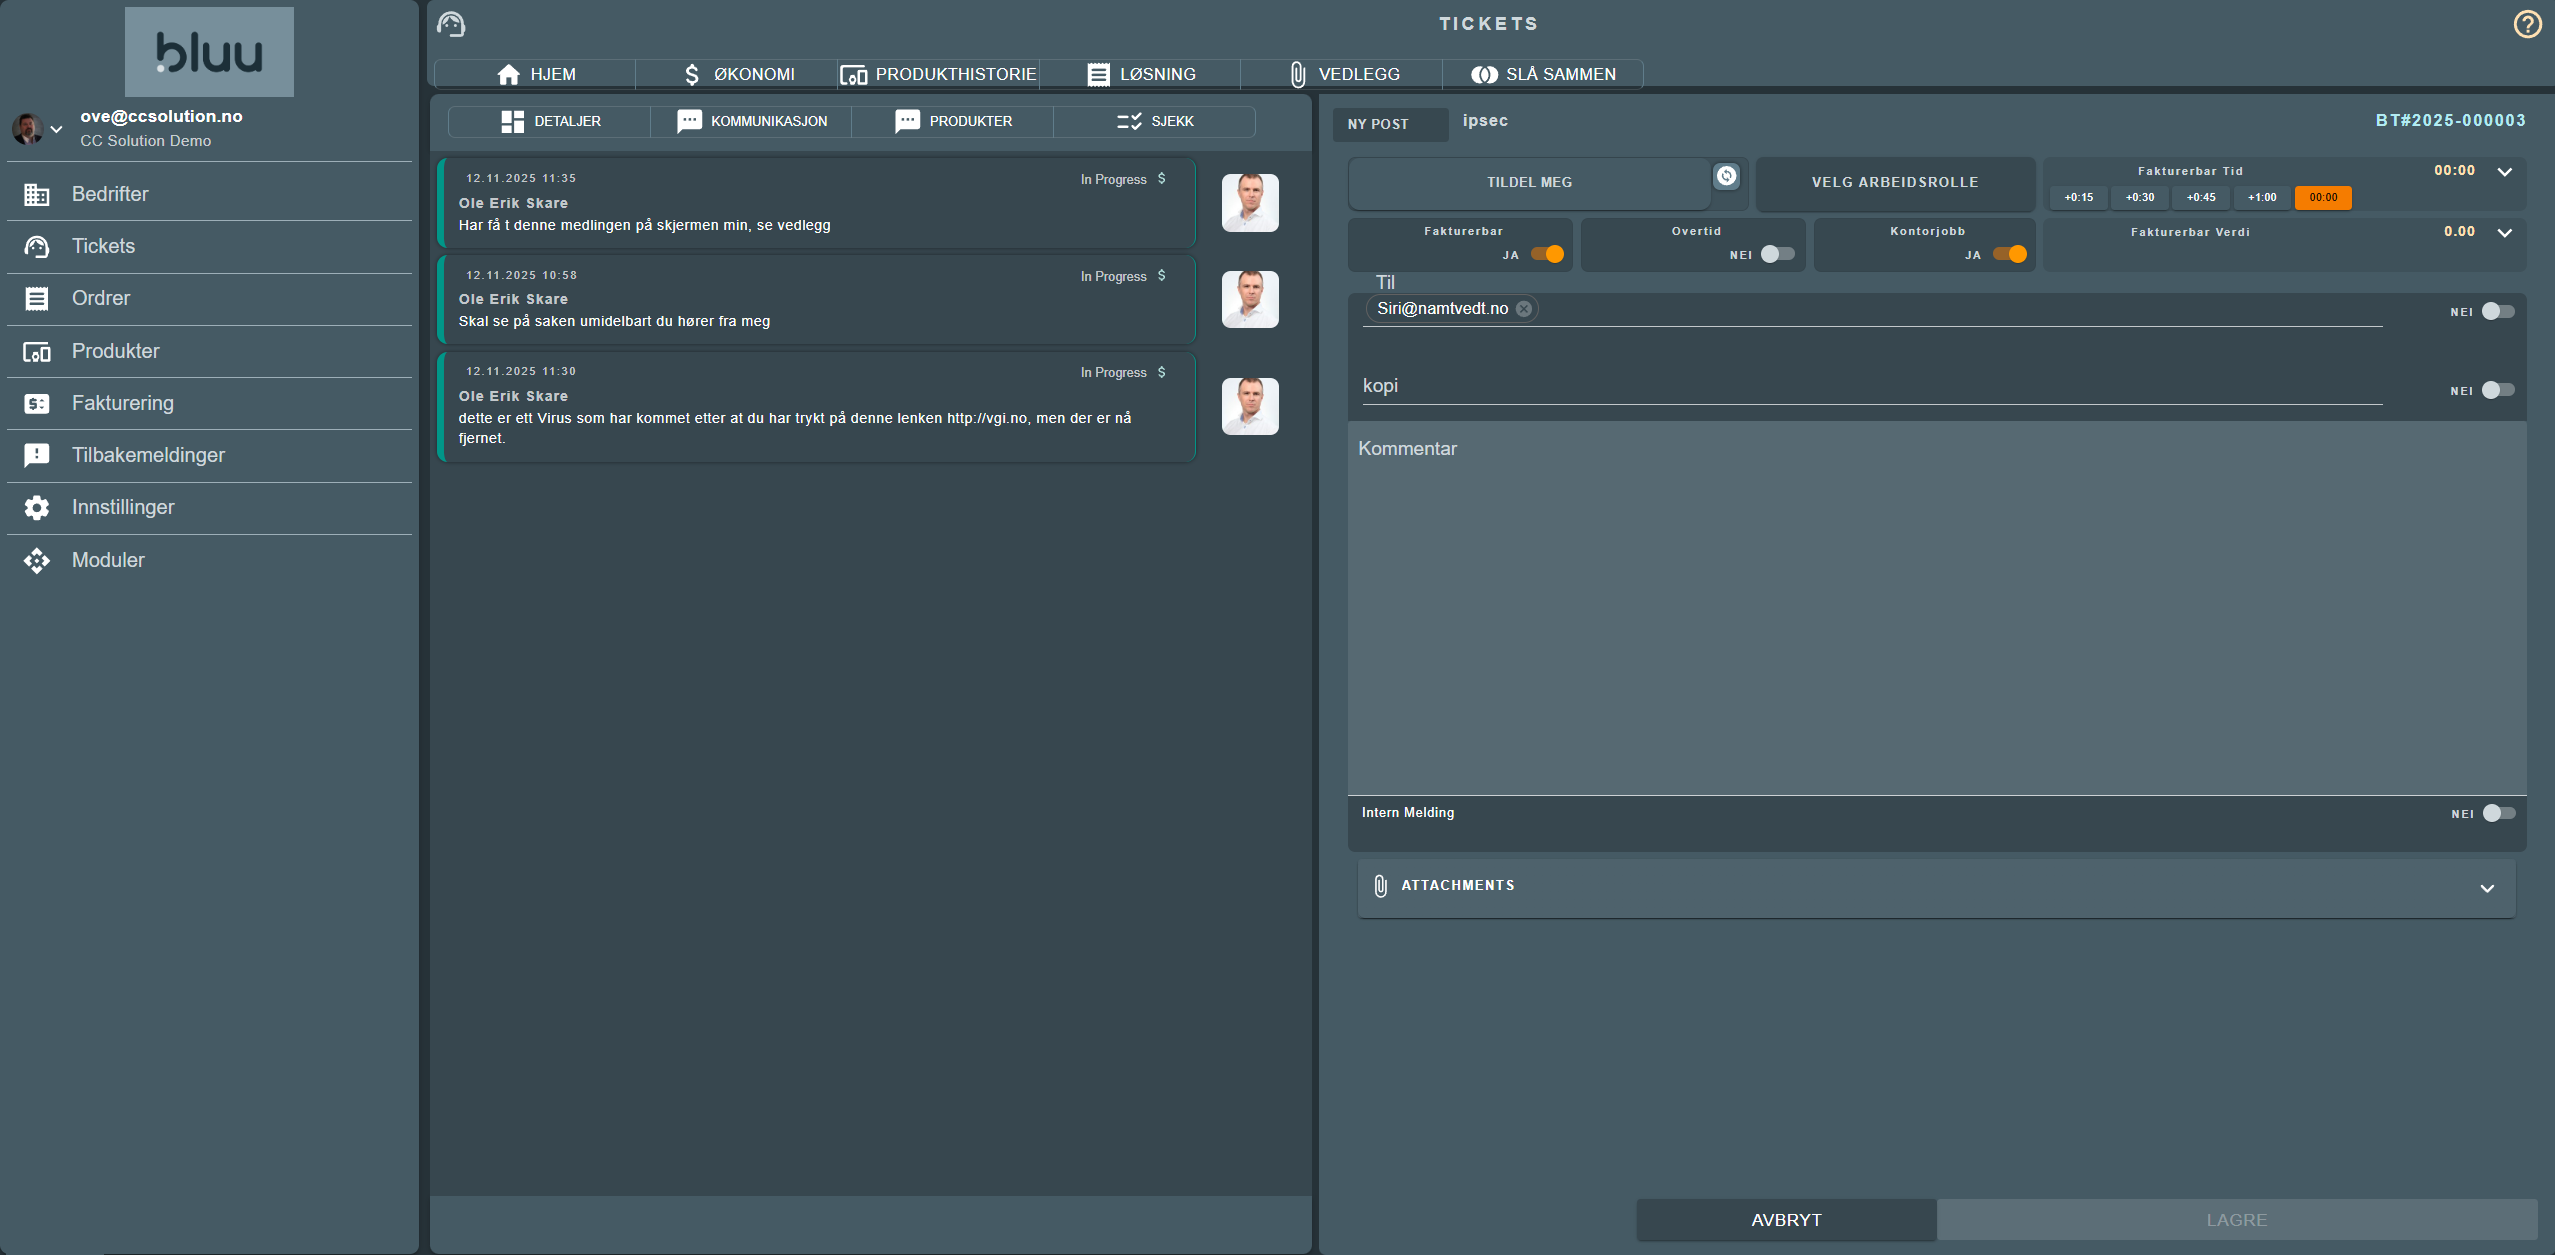
Task: Open the LØSNING tab
Action: 1141,74
